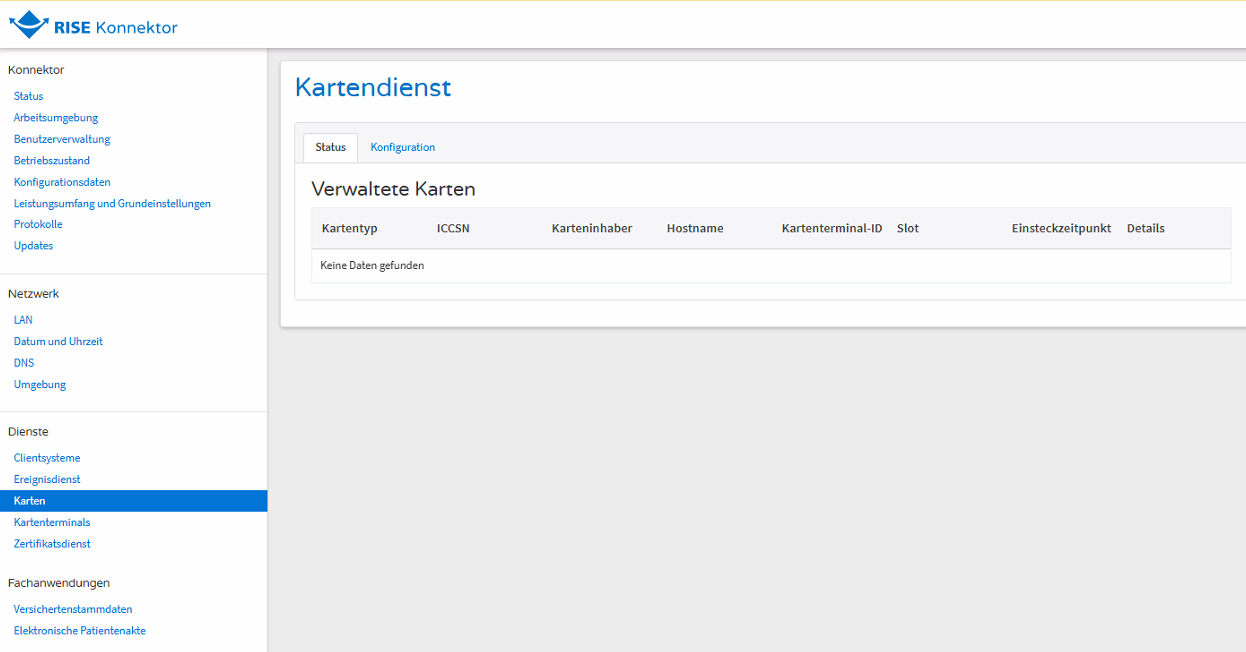Click the Fachanwendungen section heading
Image resolution: width=1246 pixels, height=652 pixels.
pyautogui.click(x=59, y=583)
